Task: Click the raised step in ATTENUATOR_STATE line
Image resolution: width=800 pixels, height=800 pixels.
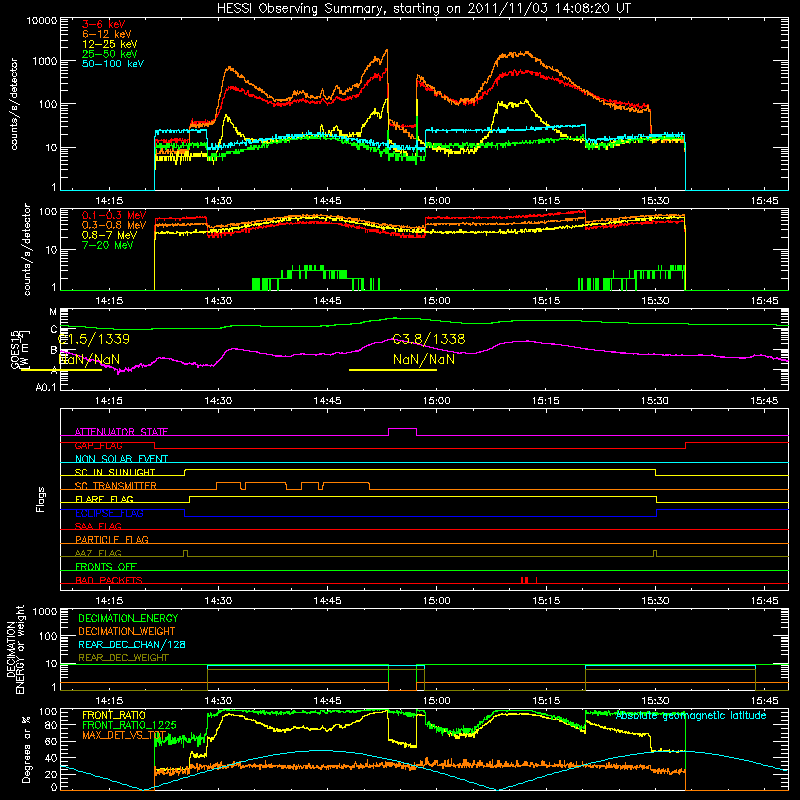Action: (403, 429)
